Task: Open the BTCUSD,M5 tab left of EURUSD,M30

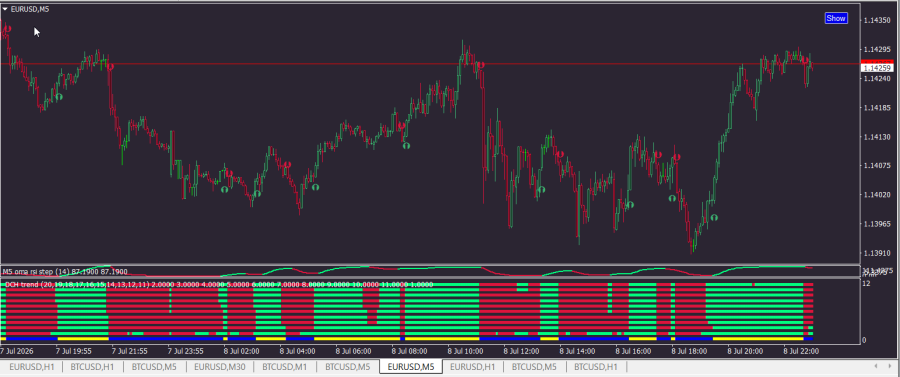Action: coord(154,366)
